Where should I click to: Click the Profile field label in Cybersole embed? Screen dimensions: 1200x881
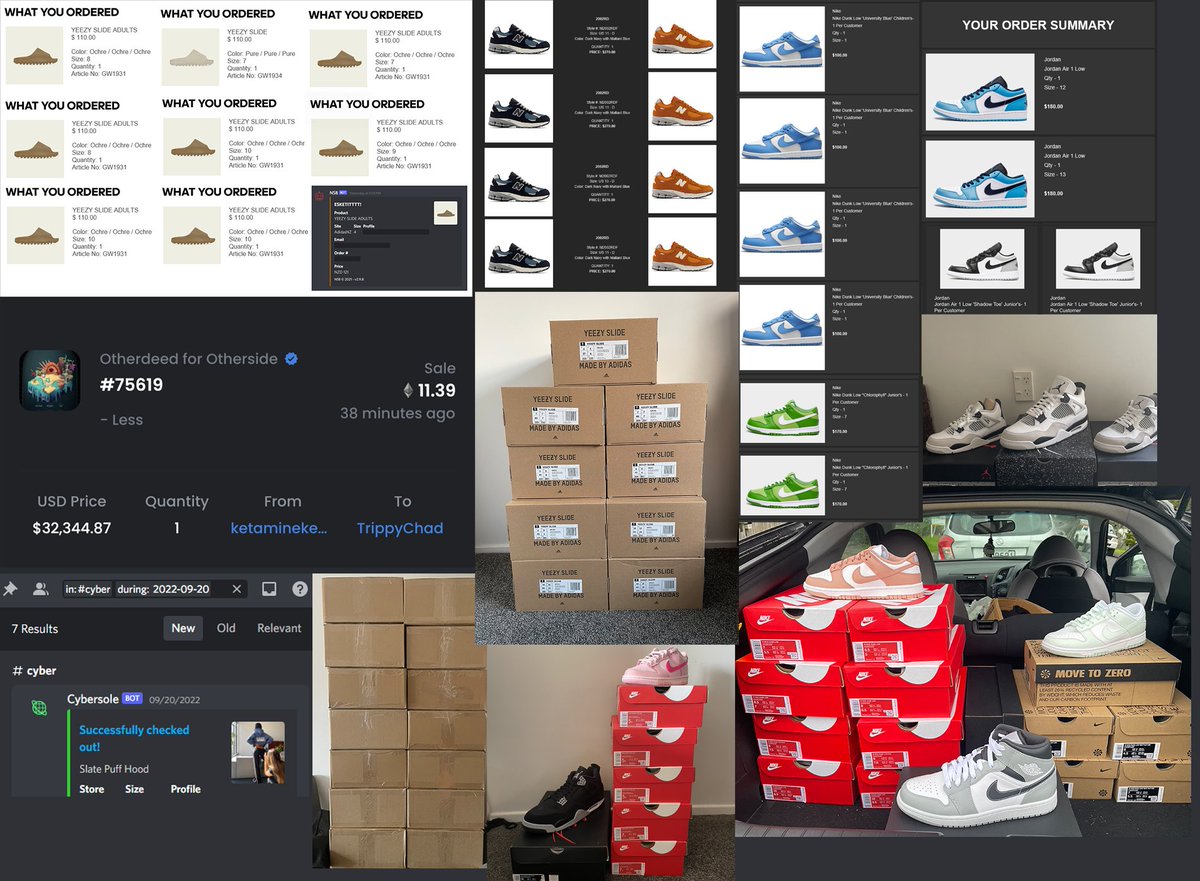(185, 789)
